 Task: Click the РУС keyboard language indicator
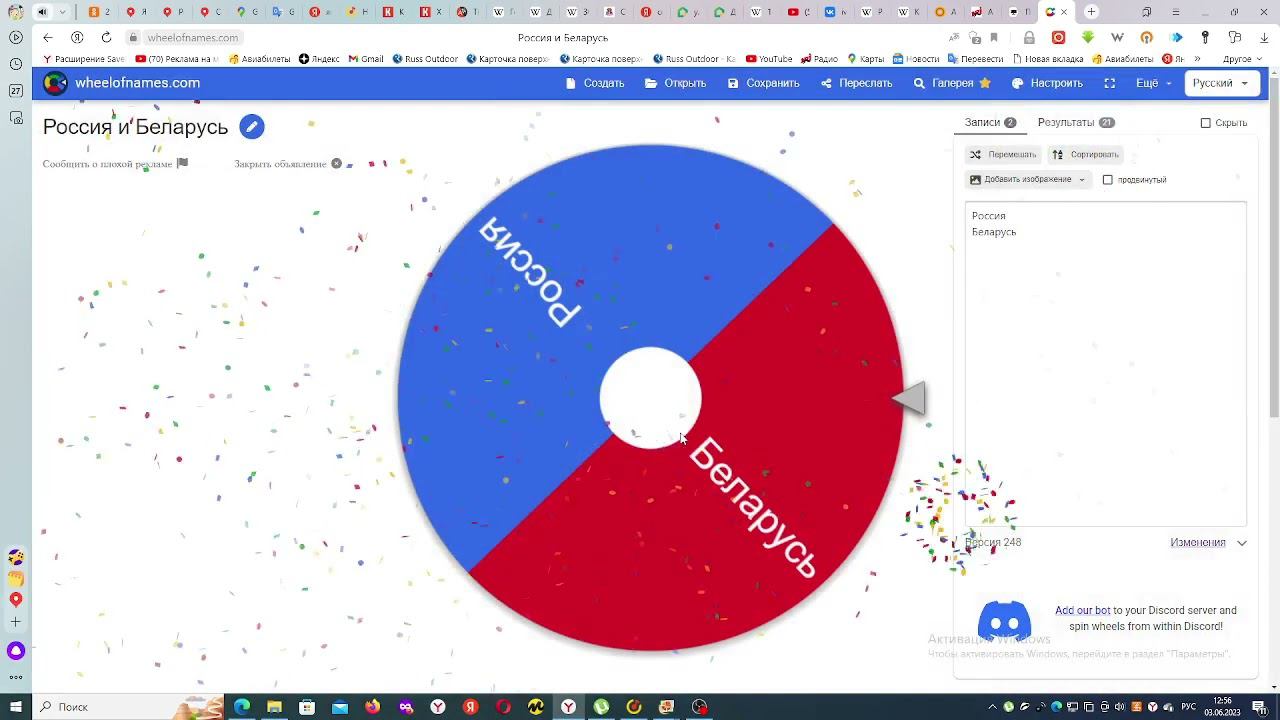[x=1189, y=707]
